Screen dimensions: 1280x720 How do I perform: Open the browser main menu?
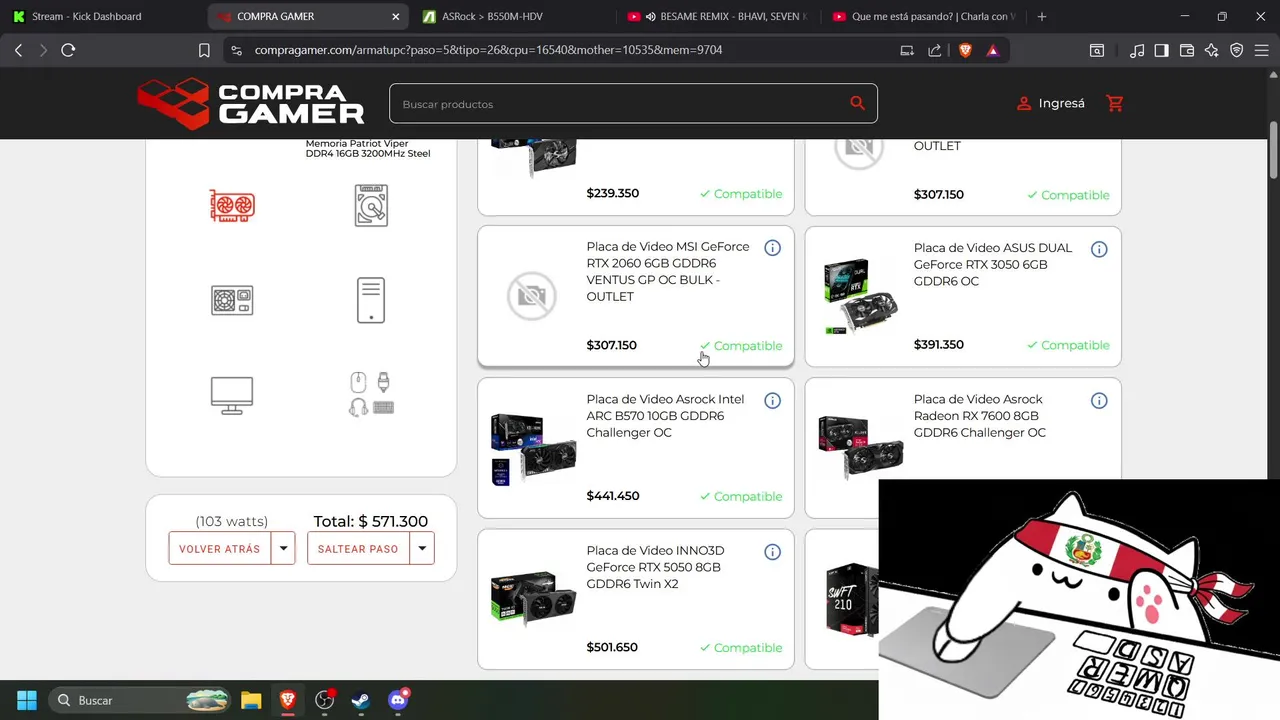click(1262, 50)
